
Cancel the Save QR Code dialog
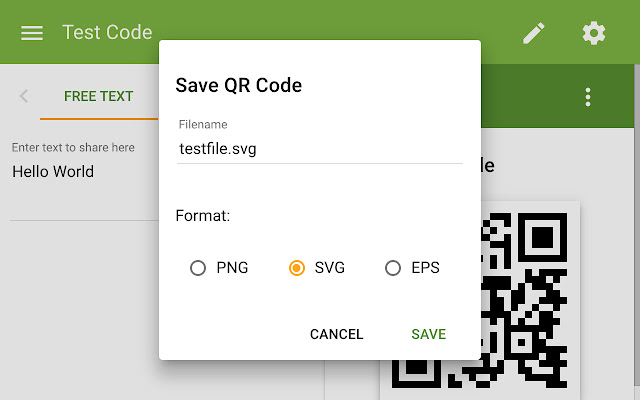[336, 334]
